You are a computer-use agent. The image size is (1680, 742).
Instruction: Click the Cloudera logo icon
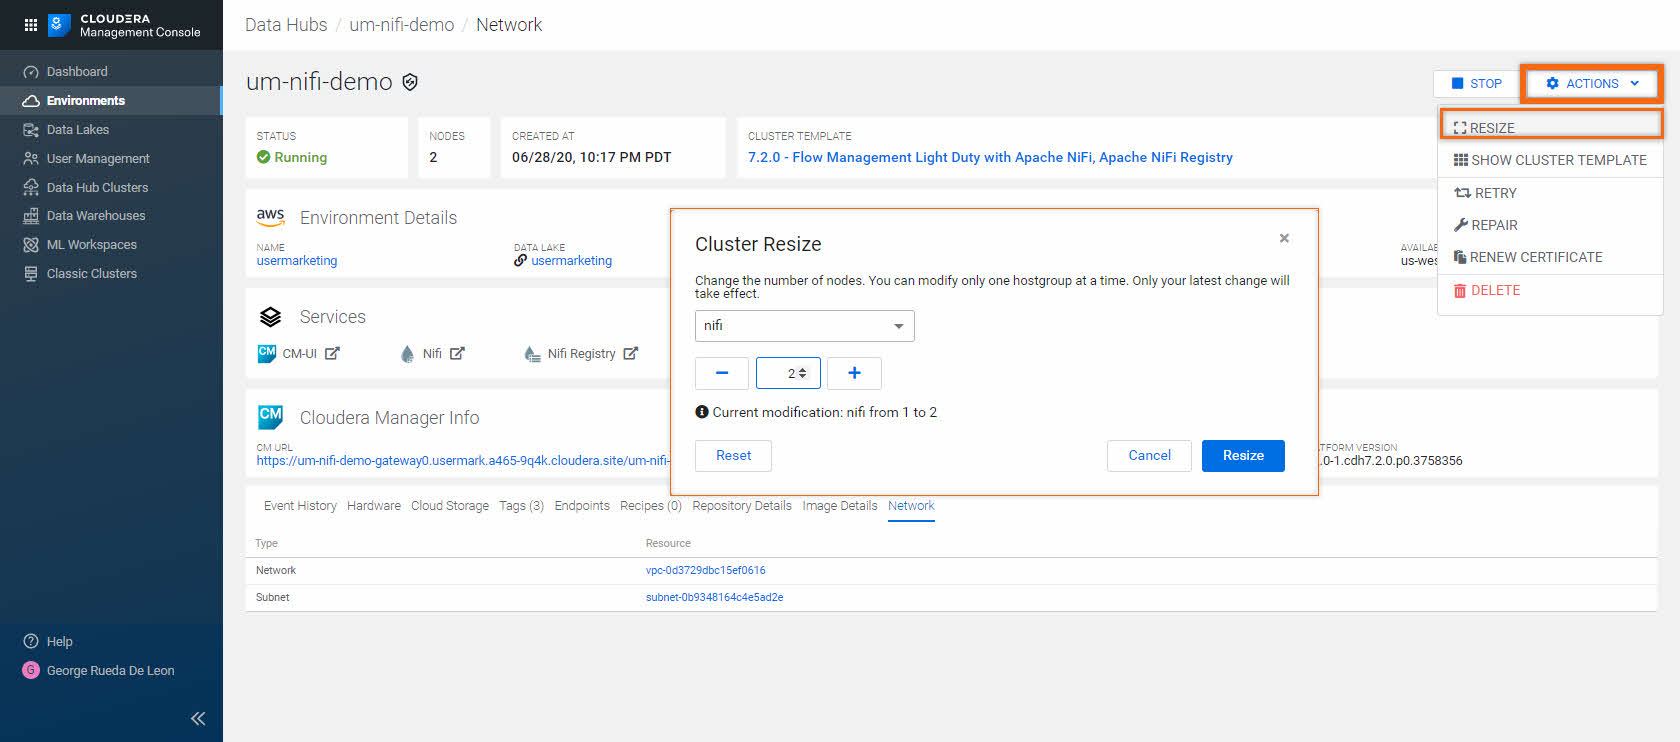coord(59,25)
